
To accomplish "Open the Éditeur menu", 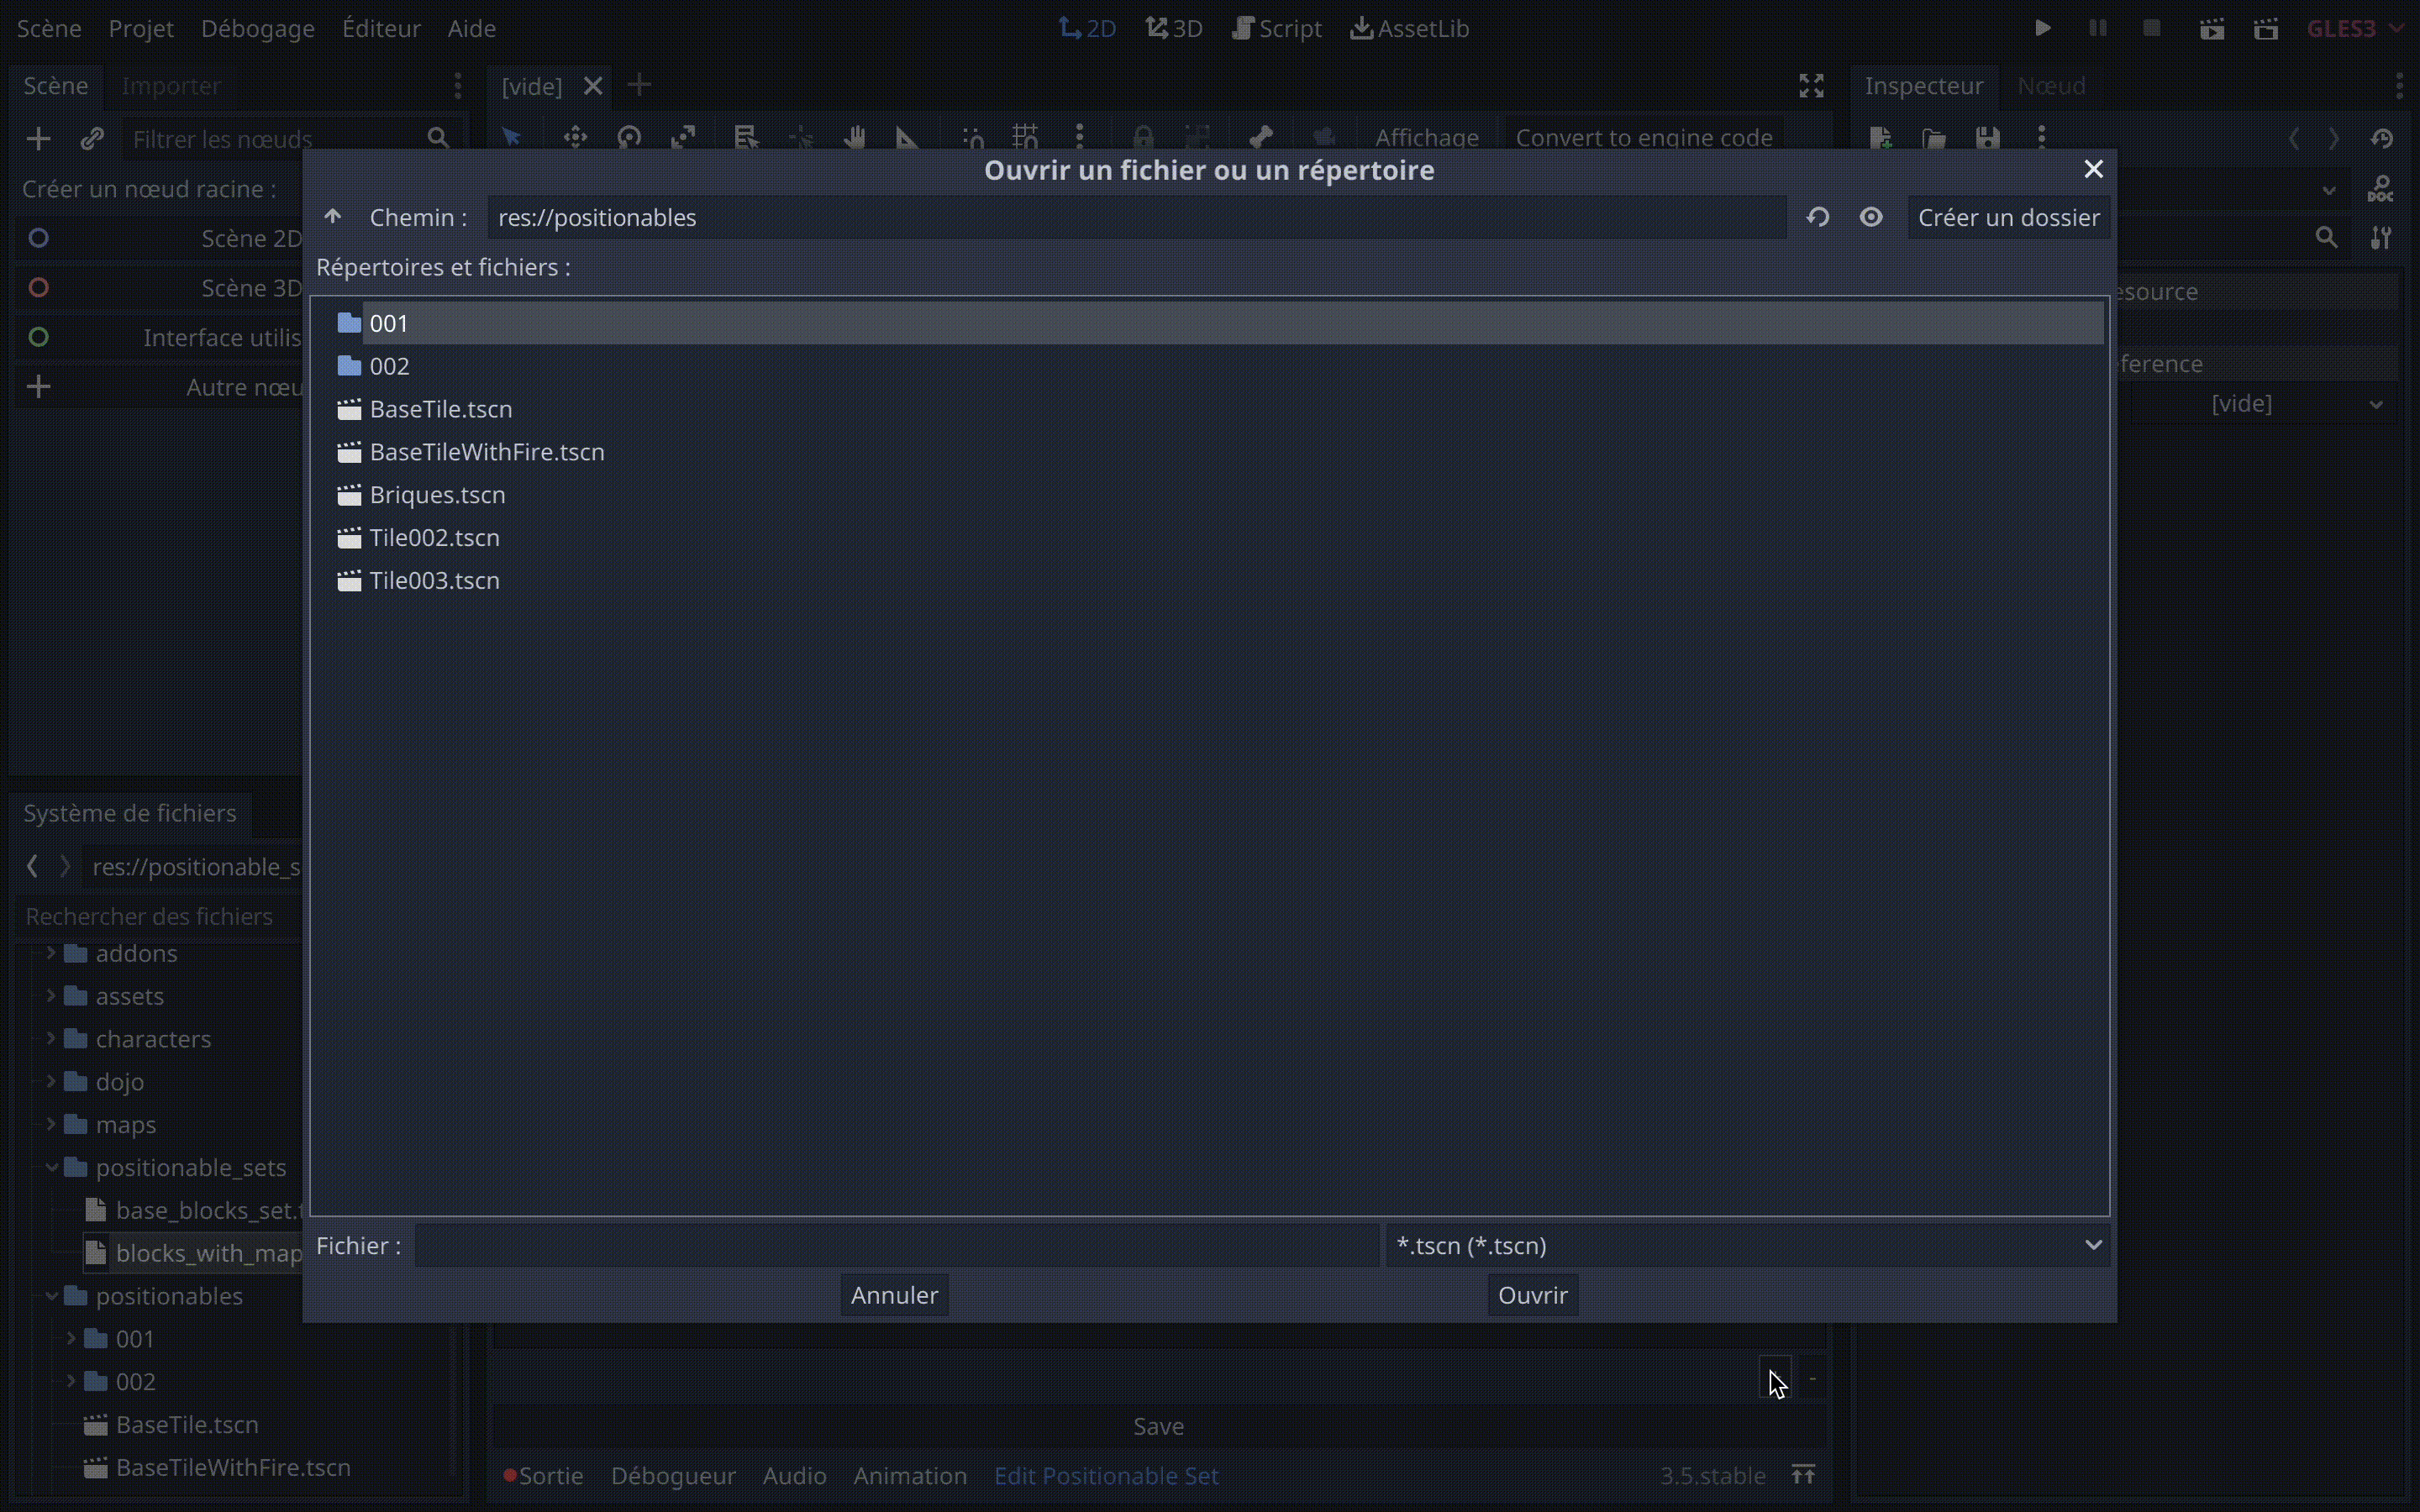I will point(381,28).
